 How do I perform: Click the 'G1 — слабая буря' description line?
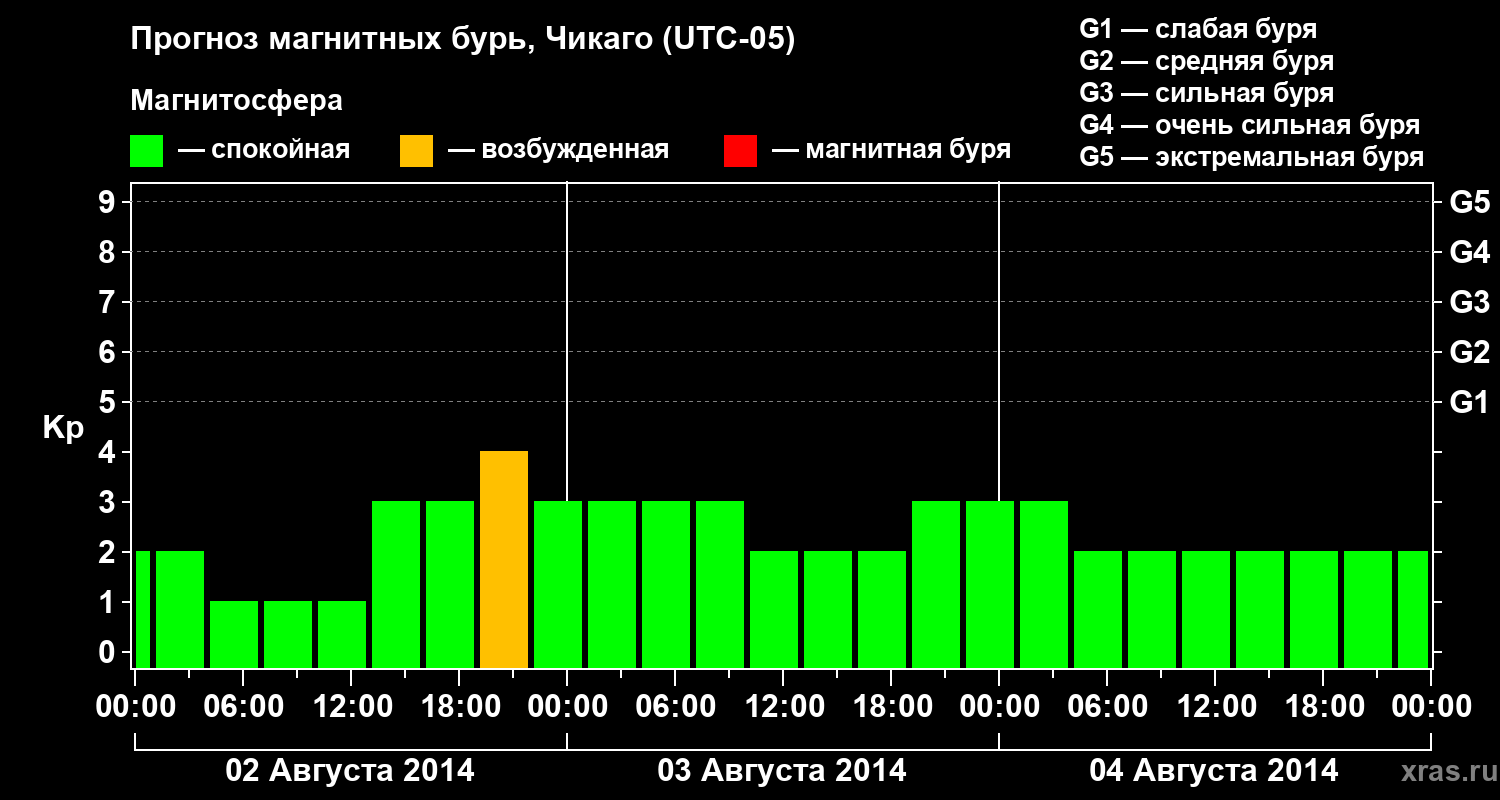click(x=1198, y=29)
